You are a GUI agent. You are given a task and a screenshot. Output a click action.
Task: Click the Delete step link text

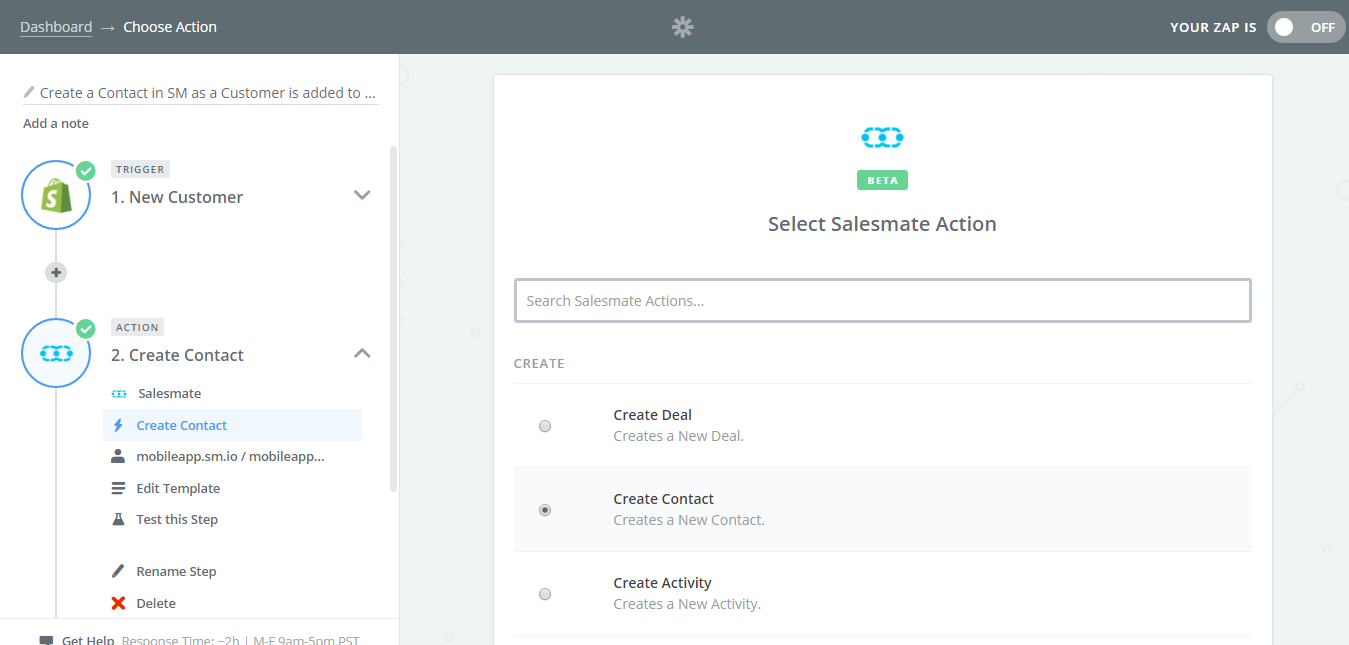(x=156, y=603)
